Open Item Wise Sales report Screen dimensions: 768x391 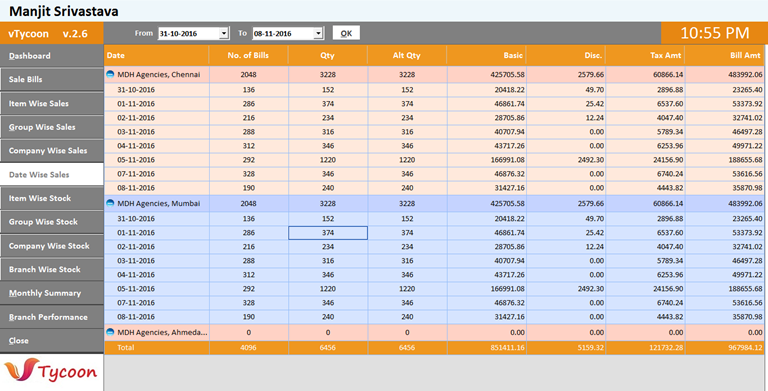click(51, 103)
